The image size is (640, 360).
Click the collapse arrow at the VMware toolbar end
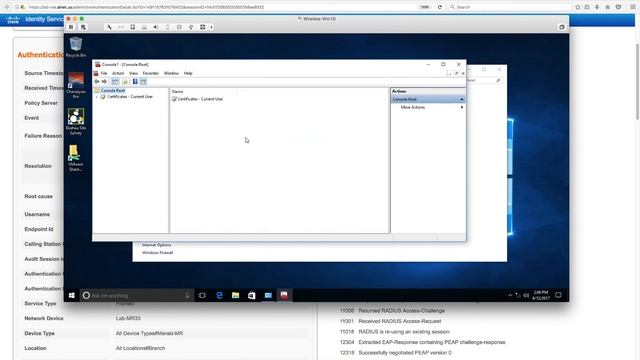click(211, 27)
